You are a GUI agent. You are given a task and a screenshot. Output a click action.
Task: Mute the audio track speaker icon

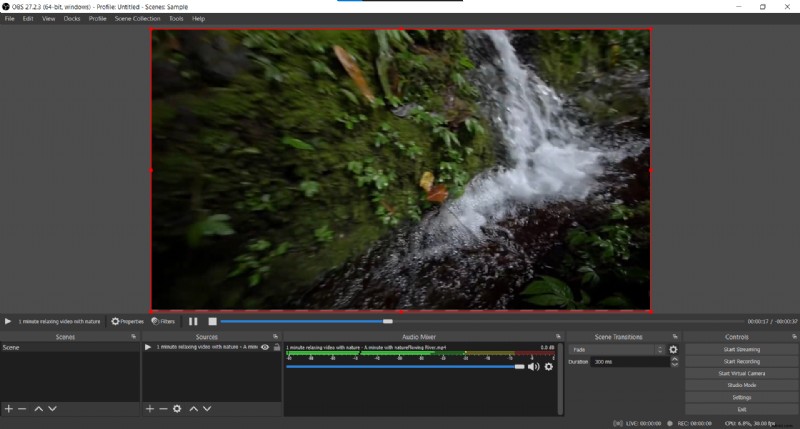pos(533,367)
